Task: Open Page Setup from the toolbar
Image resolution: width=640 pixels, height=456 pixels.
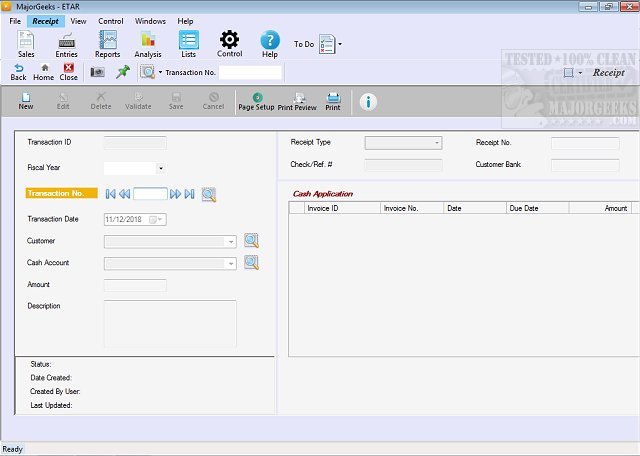Action: pos(256,101)
